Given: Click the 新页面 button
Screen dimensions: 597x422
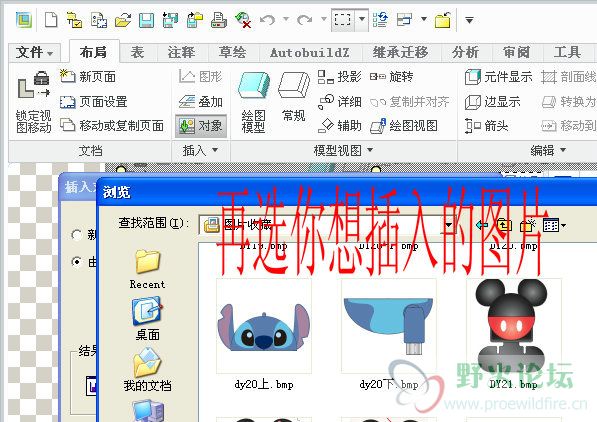Looking at the screenshot, I should coord(88,77).
